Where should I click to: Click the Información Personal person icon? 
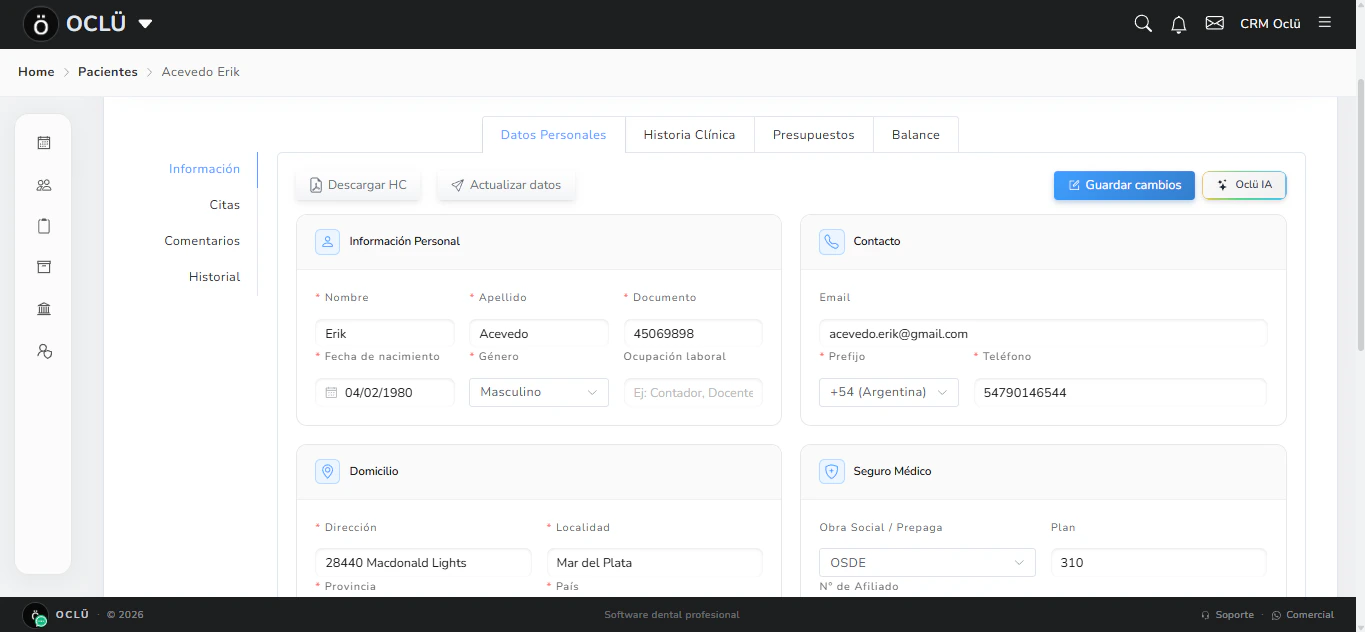point(328,242)
